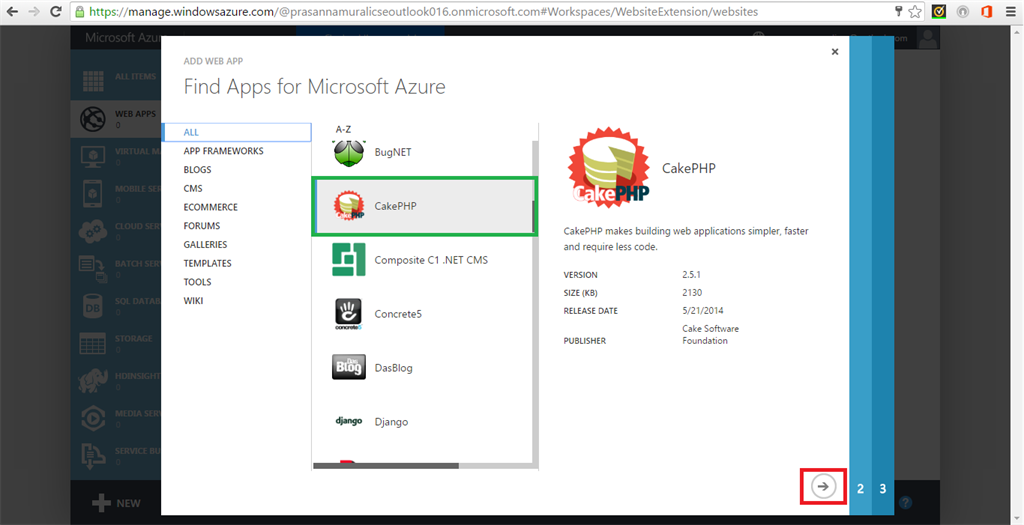Select the ECOMMERCE category
The height and width of the screenshot is (525, 1024).
point(210,207)
